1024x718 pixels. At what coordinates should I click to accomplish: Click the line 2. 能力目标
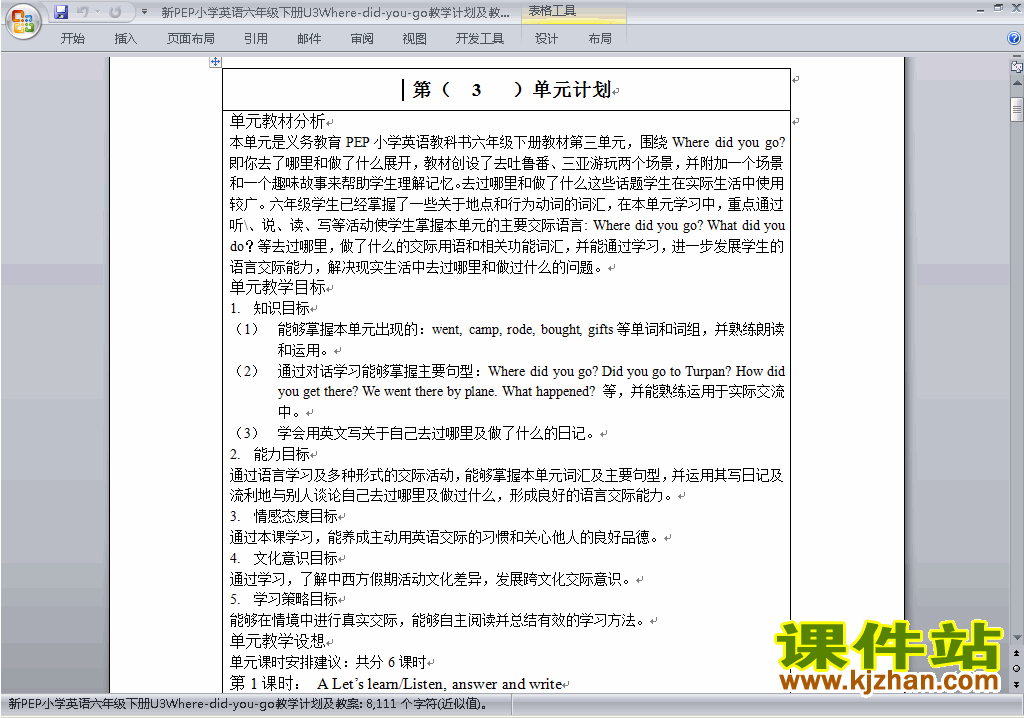point(270,454)
